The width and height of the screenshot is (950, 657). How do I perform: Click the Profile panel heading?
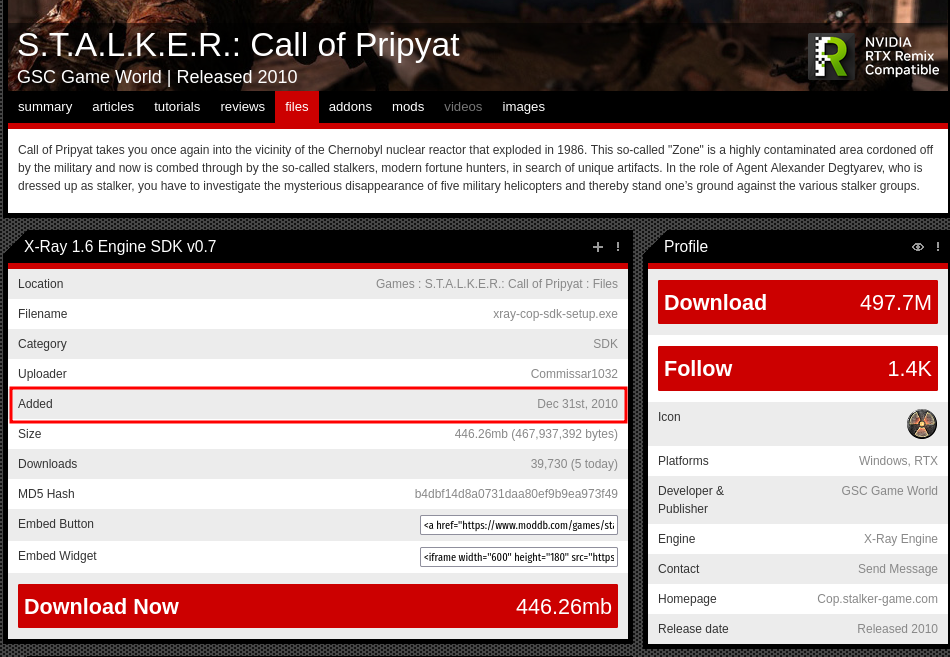pyautogui.click(x=685, y=247)
